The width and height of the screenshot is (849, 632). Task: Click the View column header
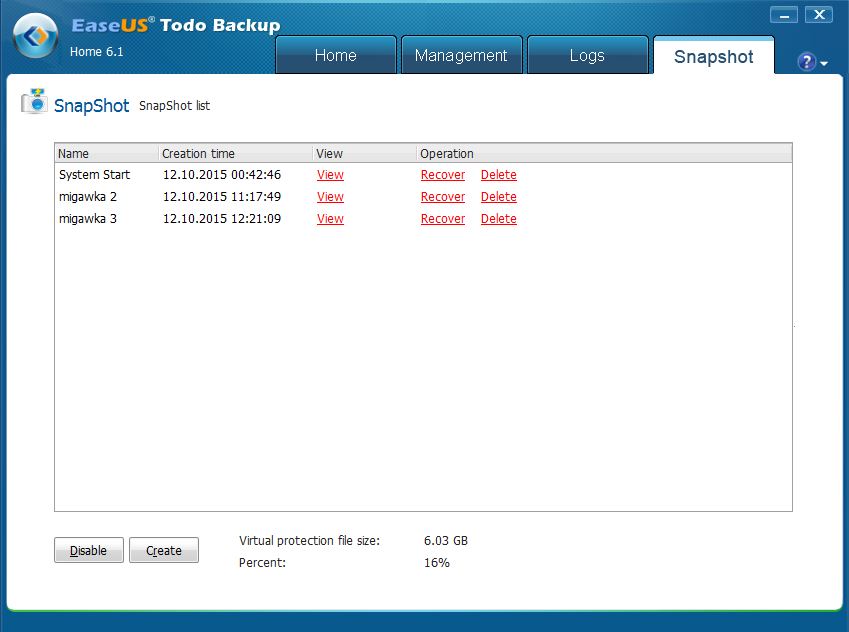(x=364, y=153)
